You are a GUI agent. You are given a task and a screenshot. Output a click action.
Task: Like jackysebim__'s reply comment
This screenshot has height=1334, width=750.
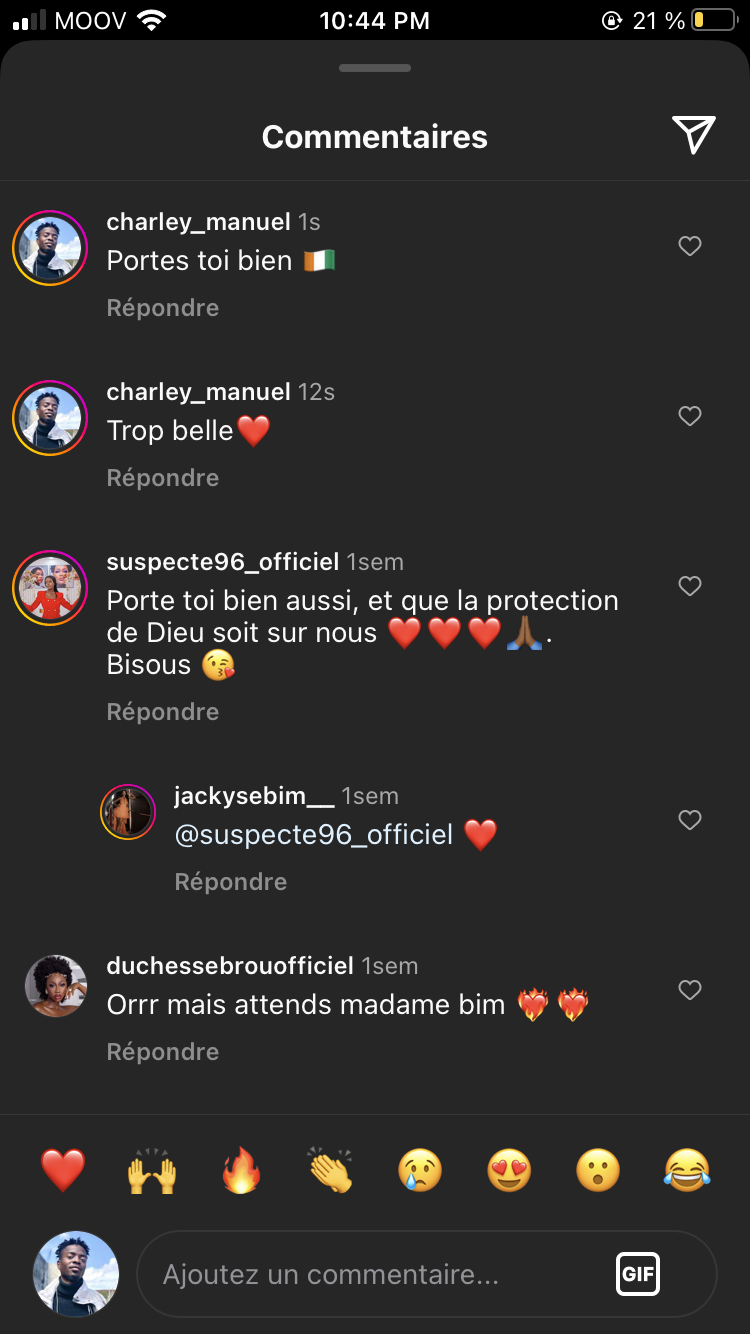(x=690, y=820)
